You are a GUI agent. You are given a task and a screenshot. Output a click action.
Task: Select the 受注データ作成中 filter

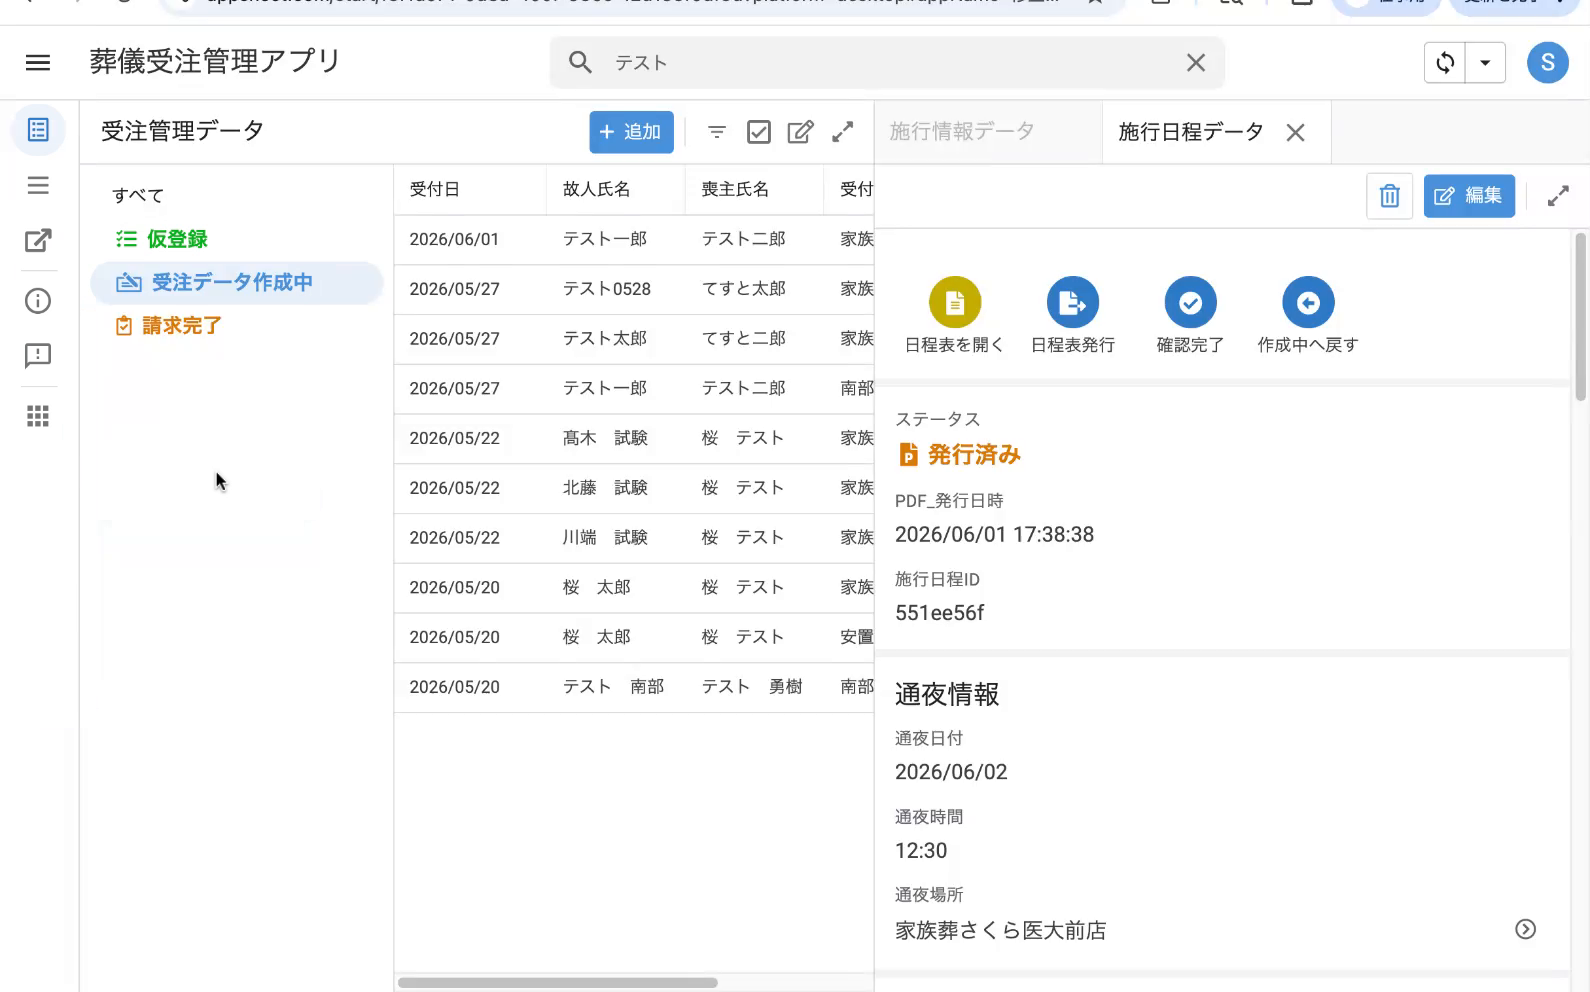(x=237, y=283)
